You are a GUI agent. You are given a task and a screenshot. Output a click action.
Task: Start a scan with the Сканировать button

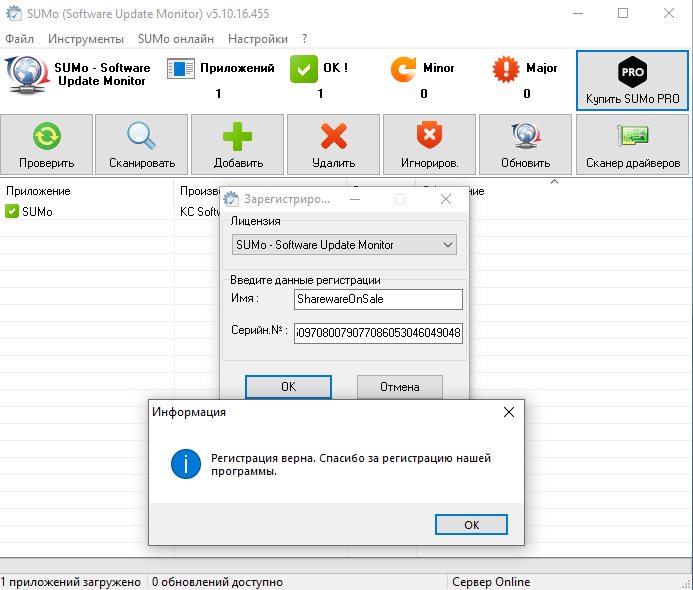[x=141, y=145]
